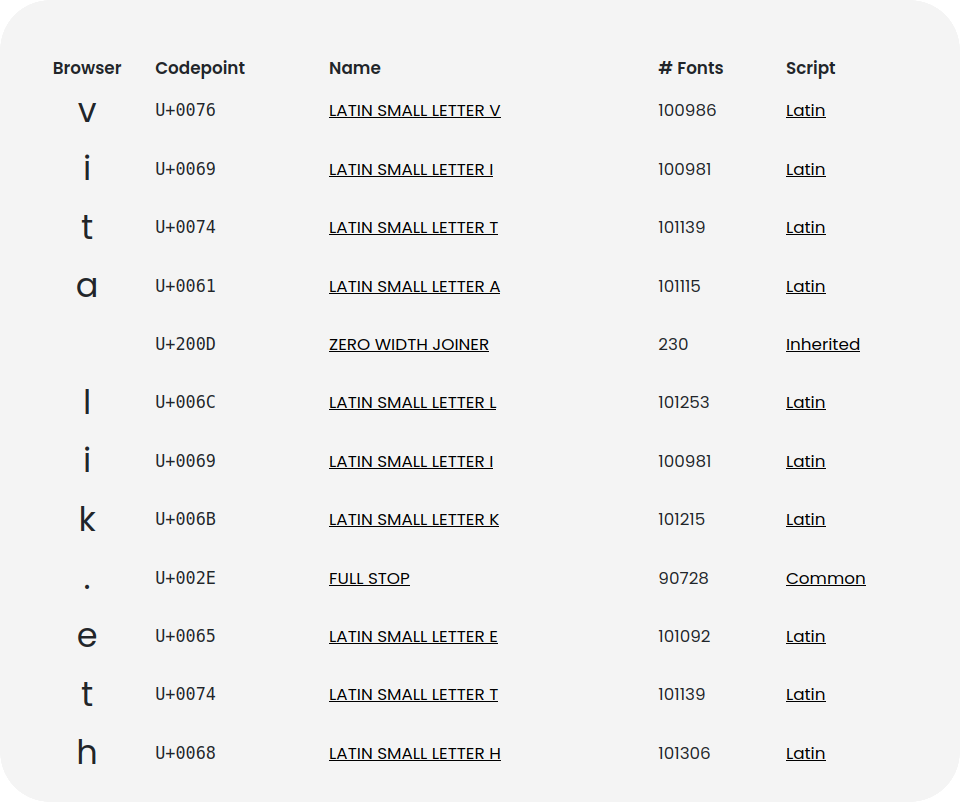Open the Latin script link for U+0068
Viewport: 960px width, 802px height.
click(805, 754)
